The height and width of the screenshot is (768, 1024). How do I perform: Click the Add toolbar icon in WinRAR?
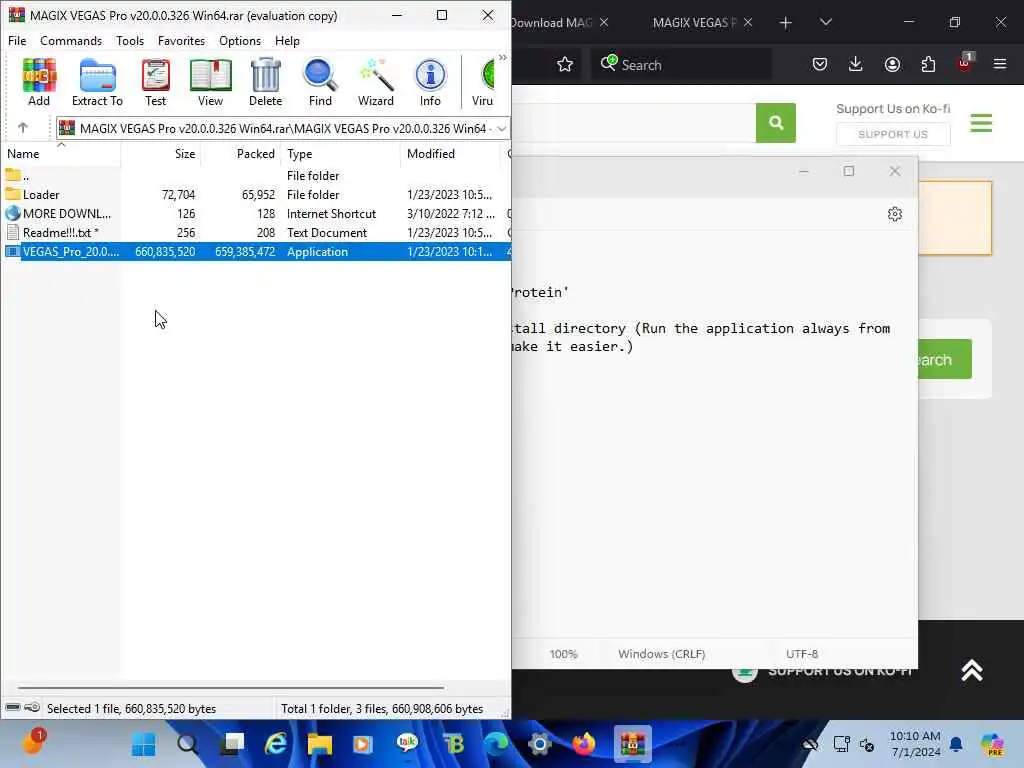click(39, 82)
